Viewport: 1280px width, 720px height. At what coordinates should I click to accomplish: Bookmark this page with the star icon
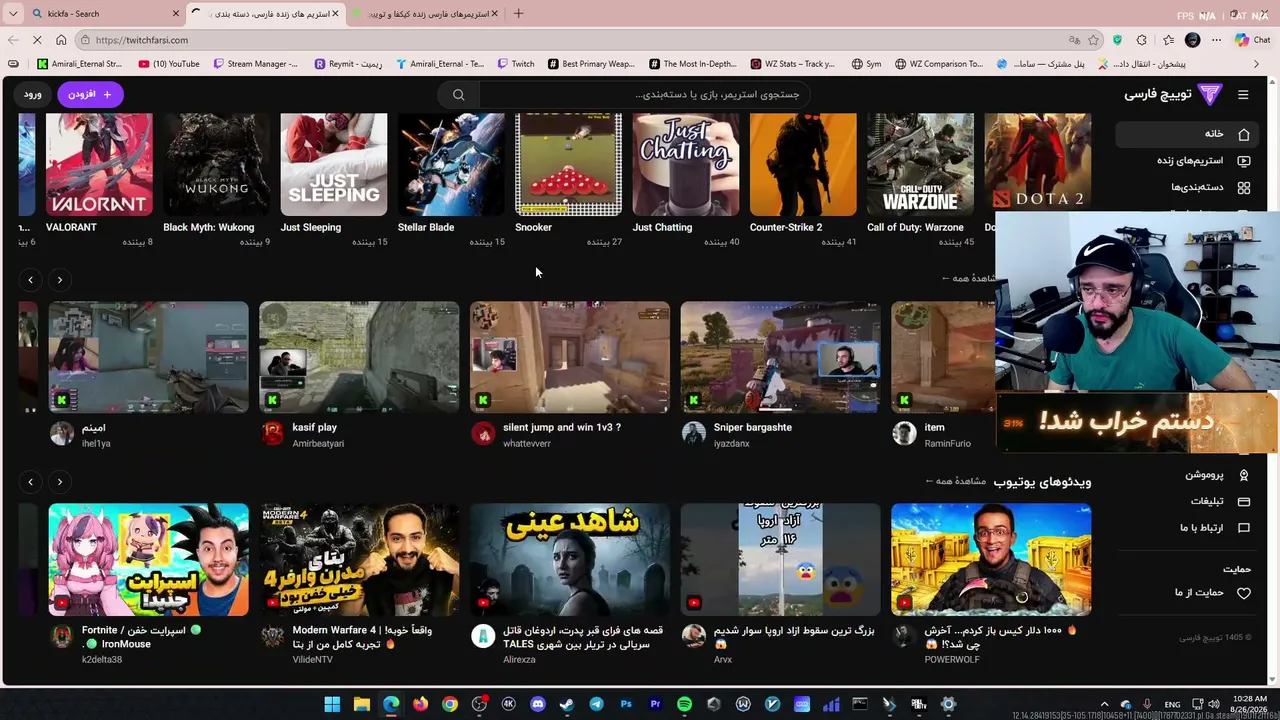pyautogui.click(x=1094, y=40)
